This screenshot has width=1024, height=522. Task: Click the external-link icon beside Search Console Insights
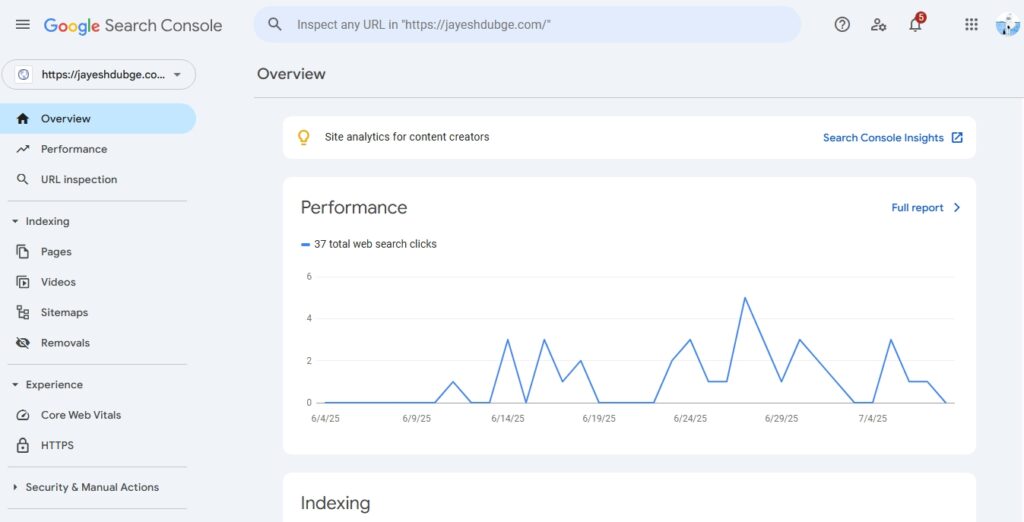(957, 137)
